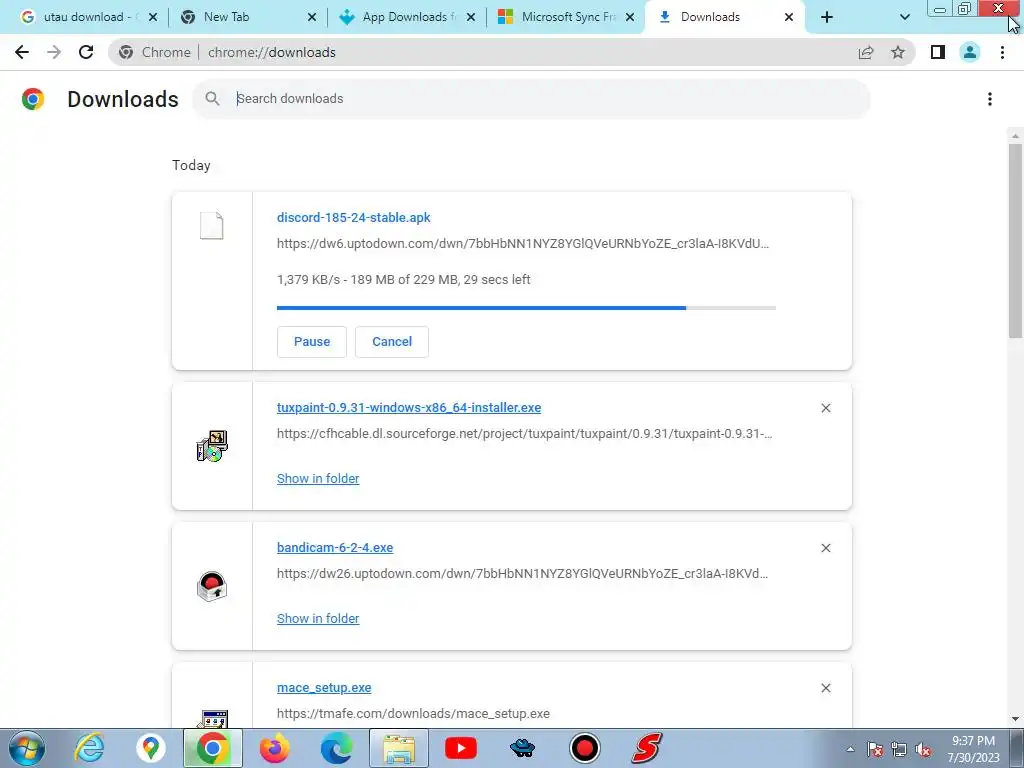Open mace_setup.exe file link
The width and height of the screenshot is (1024, 768).
(324, 688)
